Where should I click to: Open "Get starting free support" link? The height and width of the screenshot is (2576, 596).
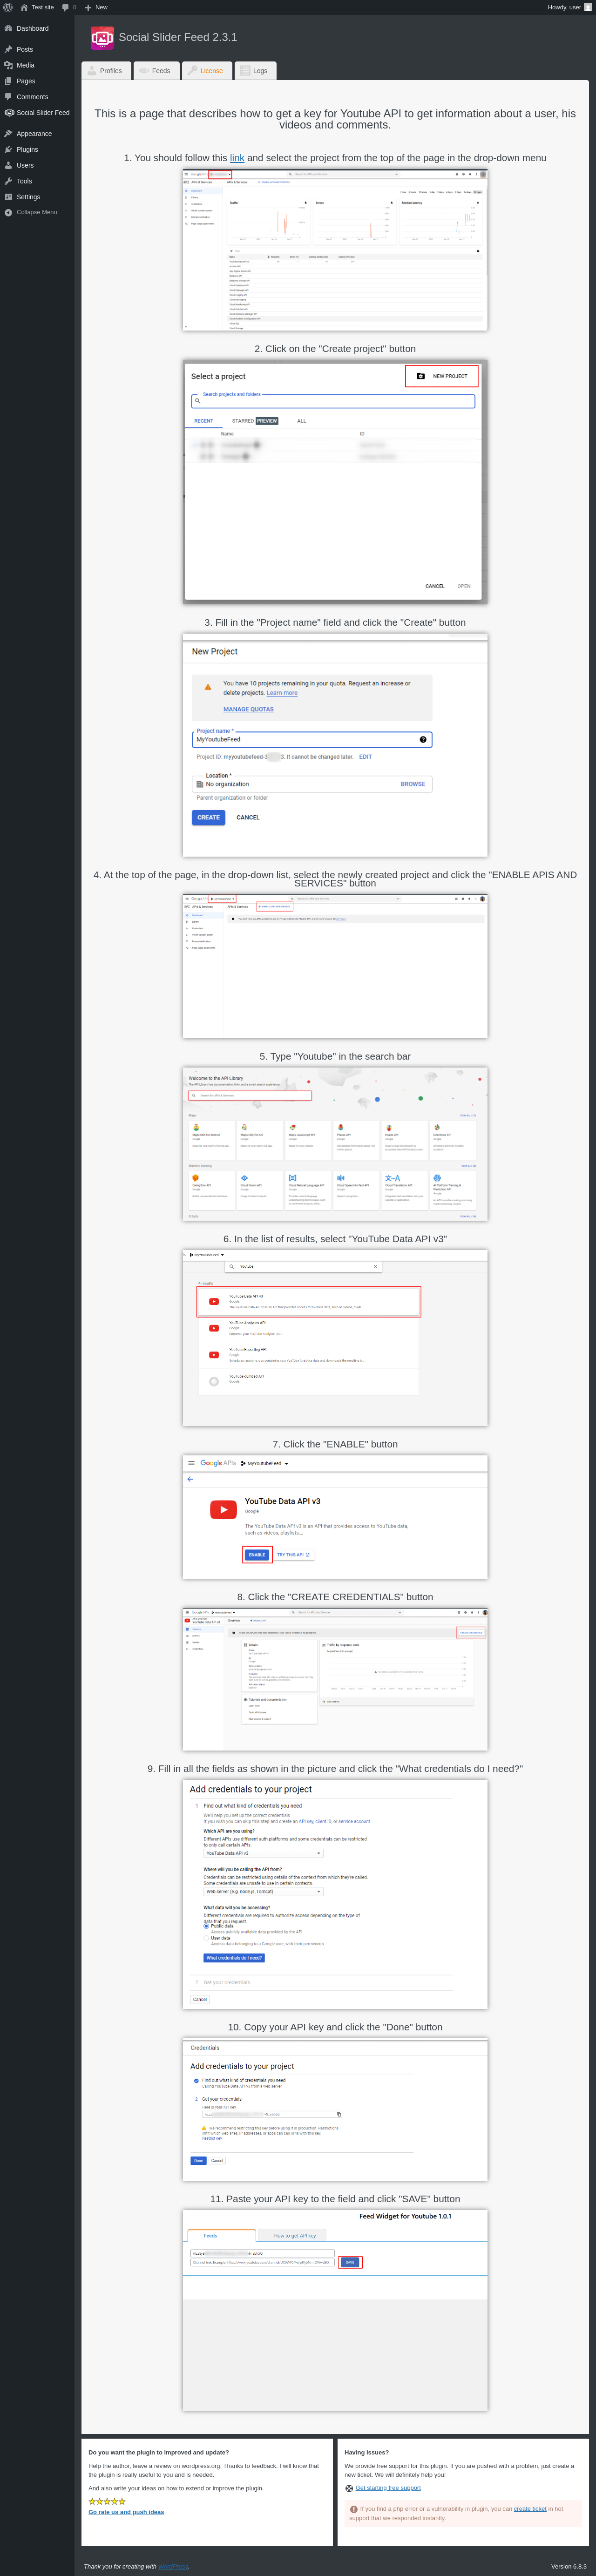click(388, 2488)
